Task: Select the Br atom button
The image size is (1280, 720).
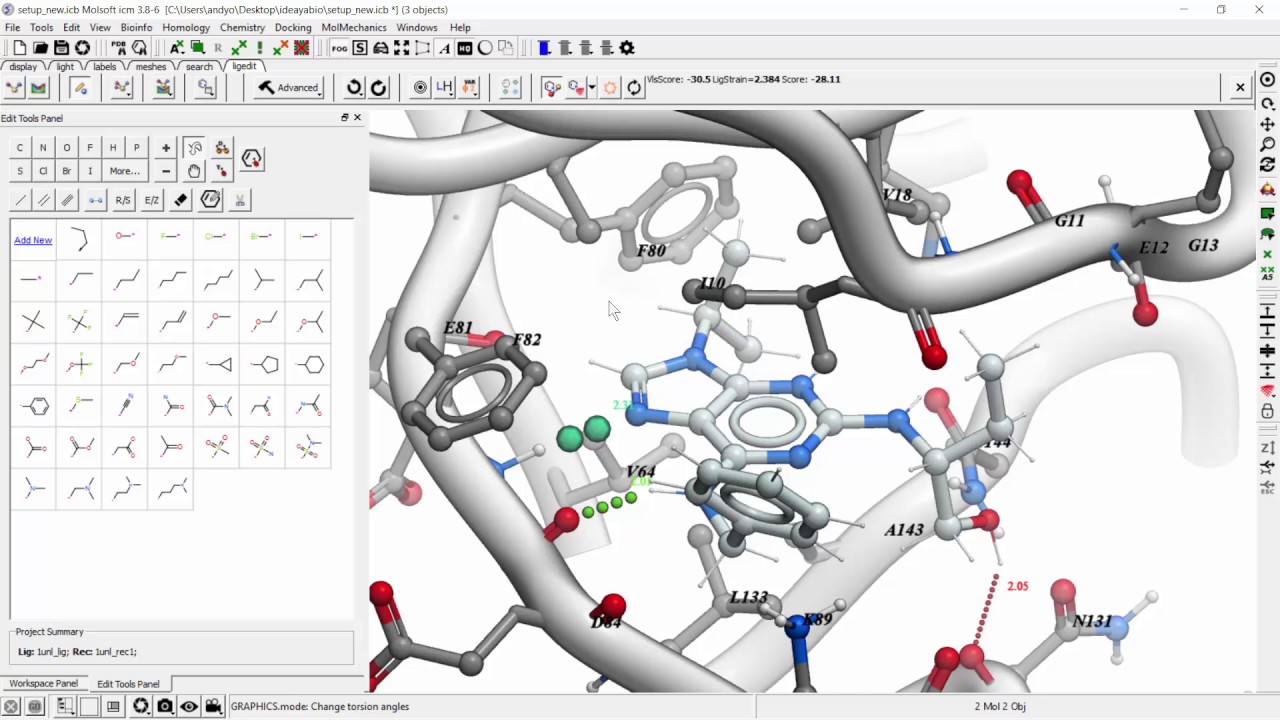Action: (67, 171)
